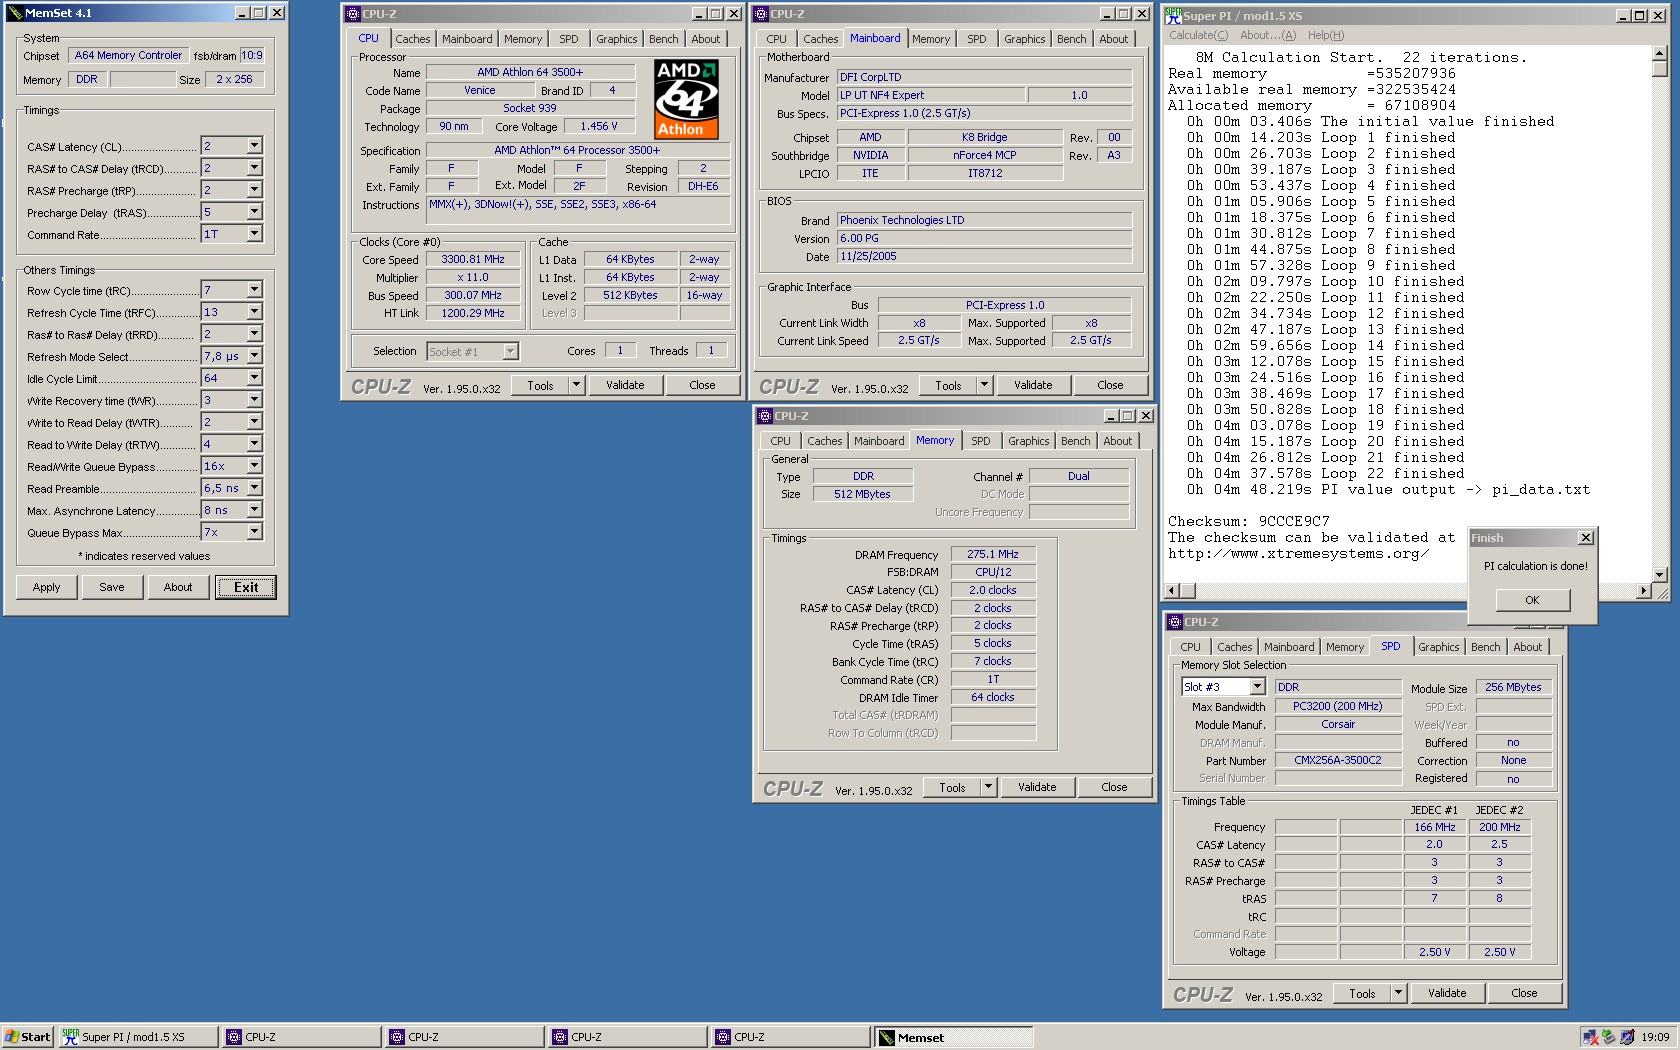Click the Super PI vertical scrollbar up arrow
This screenshot has height=1050, width=1680.
[1660, 56]
